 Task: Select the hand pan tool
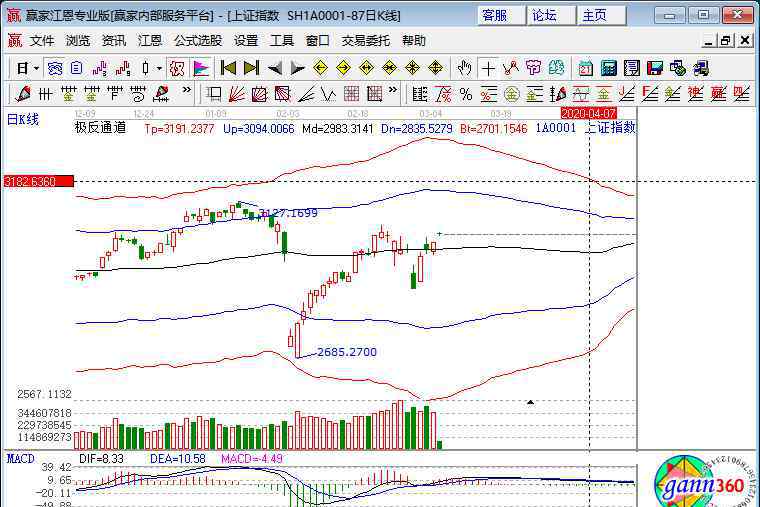464,68
